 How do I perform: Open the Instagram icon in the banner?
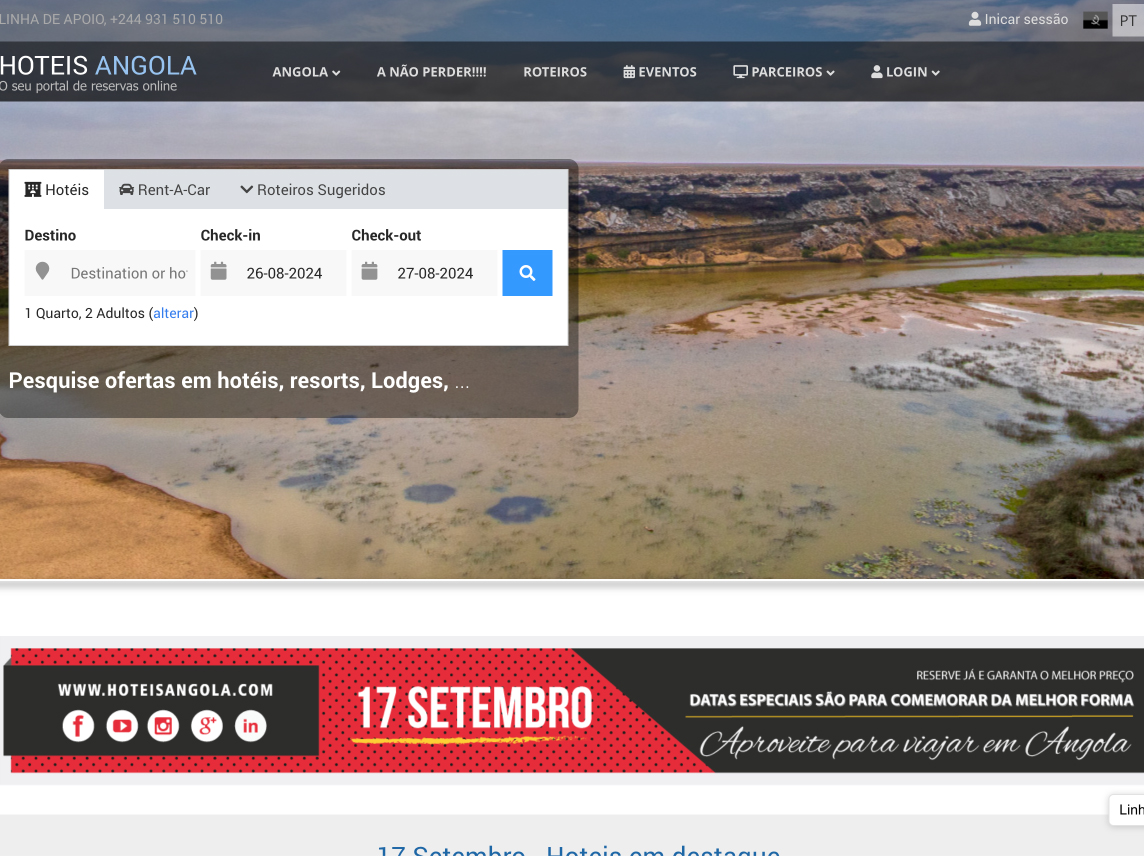163,726
